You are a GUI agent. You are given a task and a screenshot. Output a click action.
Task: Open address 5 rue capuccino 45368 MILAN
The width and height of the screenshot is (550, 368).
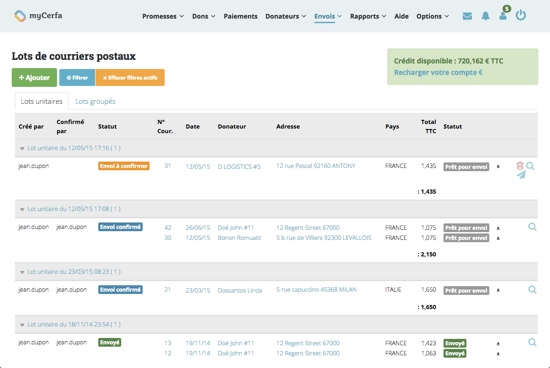coord(316,290)
